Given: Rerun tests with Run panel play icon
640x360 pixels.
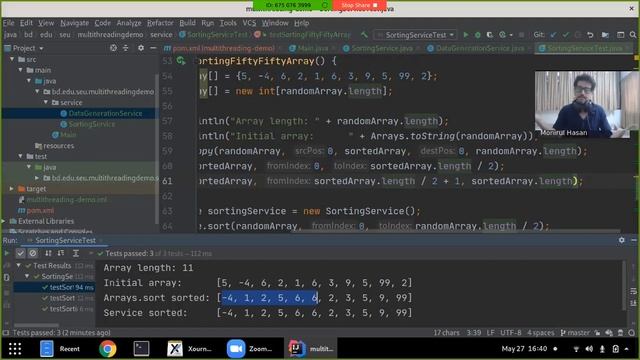Looking at the screenshot, I should (x=7, y=253).
